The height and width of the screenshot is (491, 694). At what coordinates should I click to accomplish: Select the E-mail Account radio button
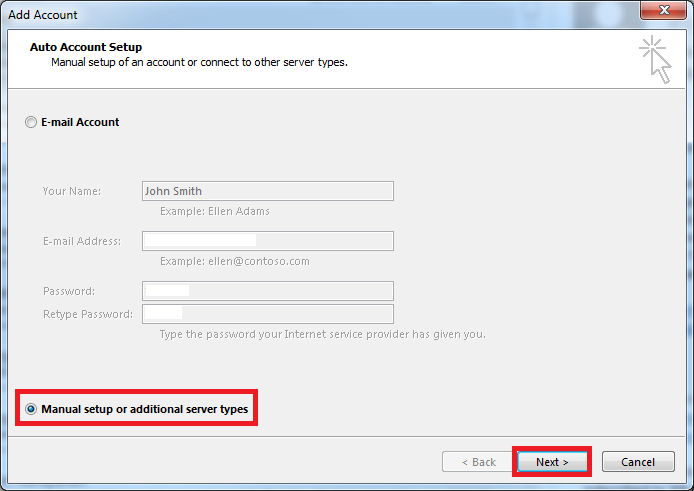(31, 122)
